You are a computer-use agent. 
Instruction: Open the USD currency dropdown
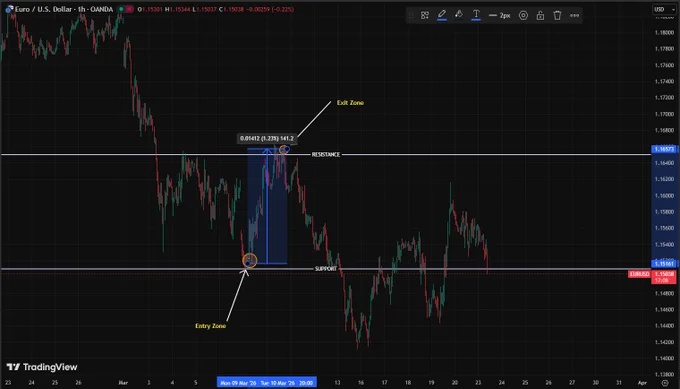[664, 9]
